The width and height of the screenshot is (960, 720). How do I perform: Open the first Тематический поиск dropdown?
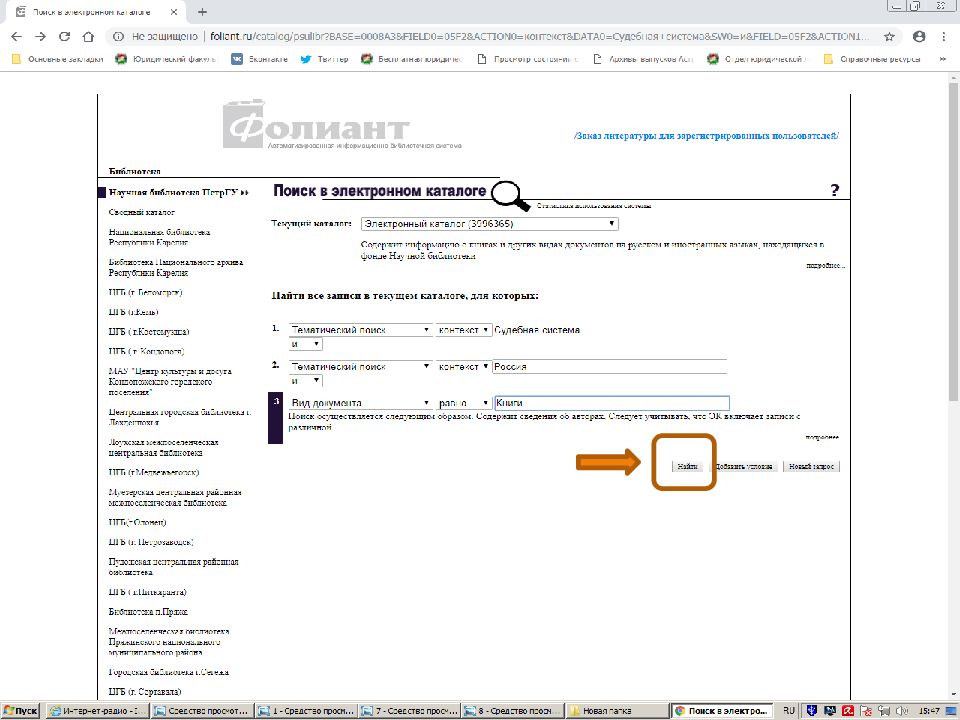click(360, 330)
